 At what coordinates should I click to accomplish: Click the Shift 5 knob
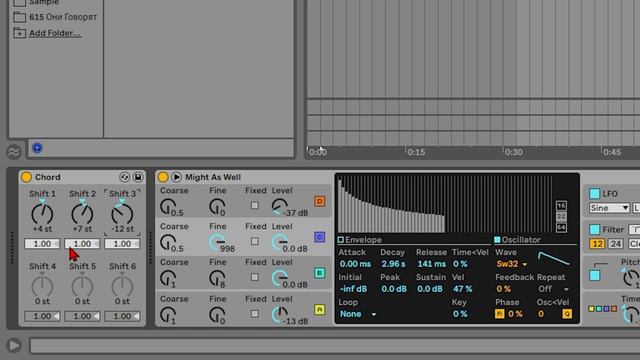82,286
